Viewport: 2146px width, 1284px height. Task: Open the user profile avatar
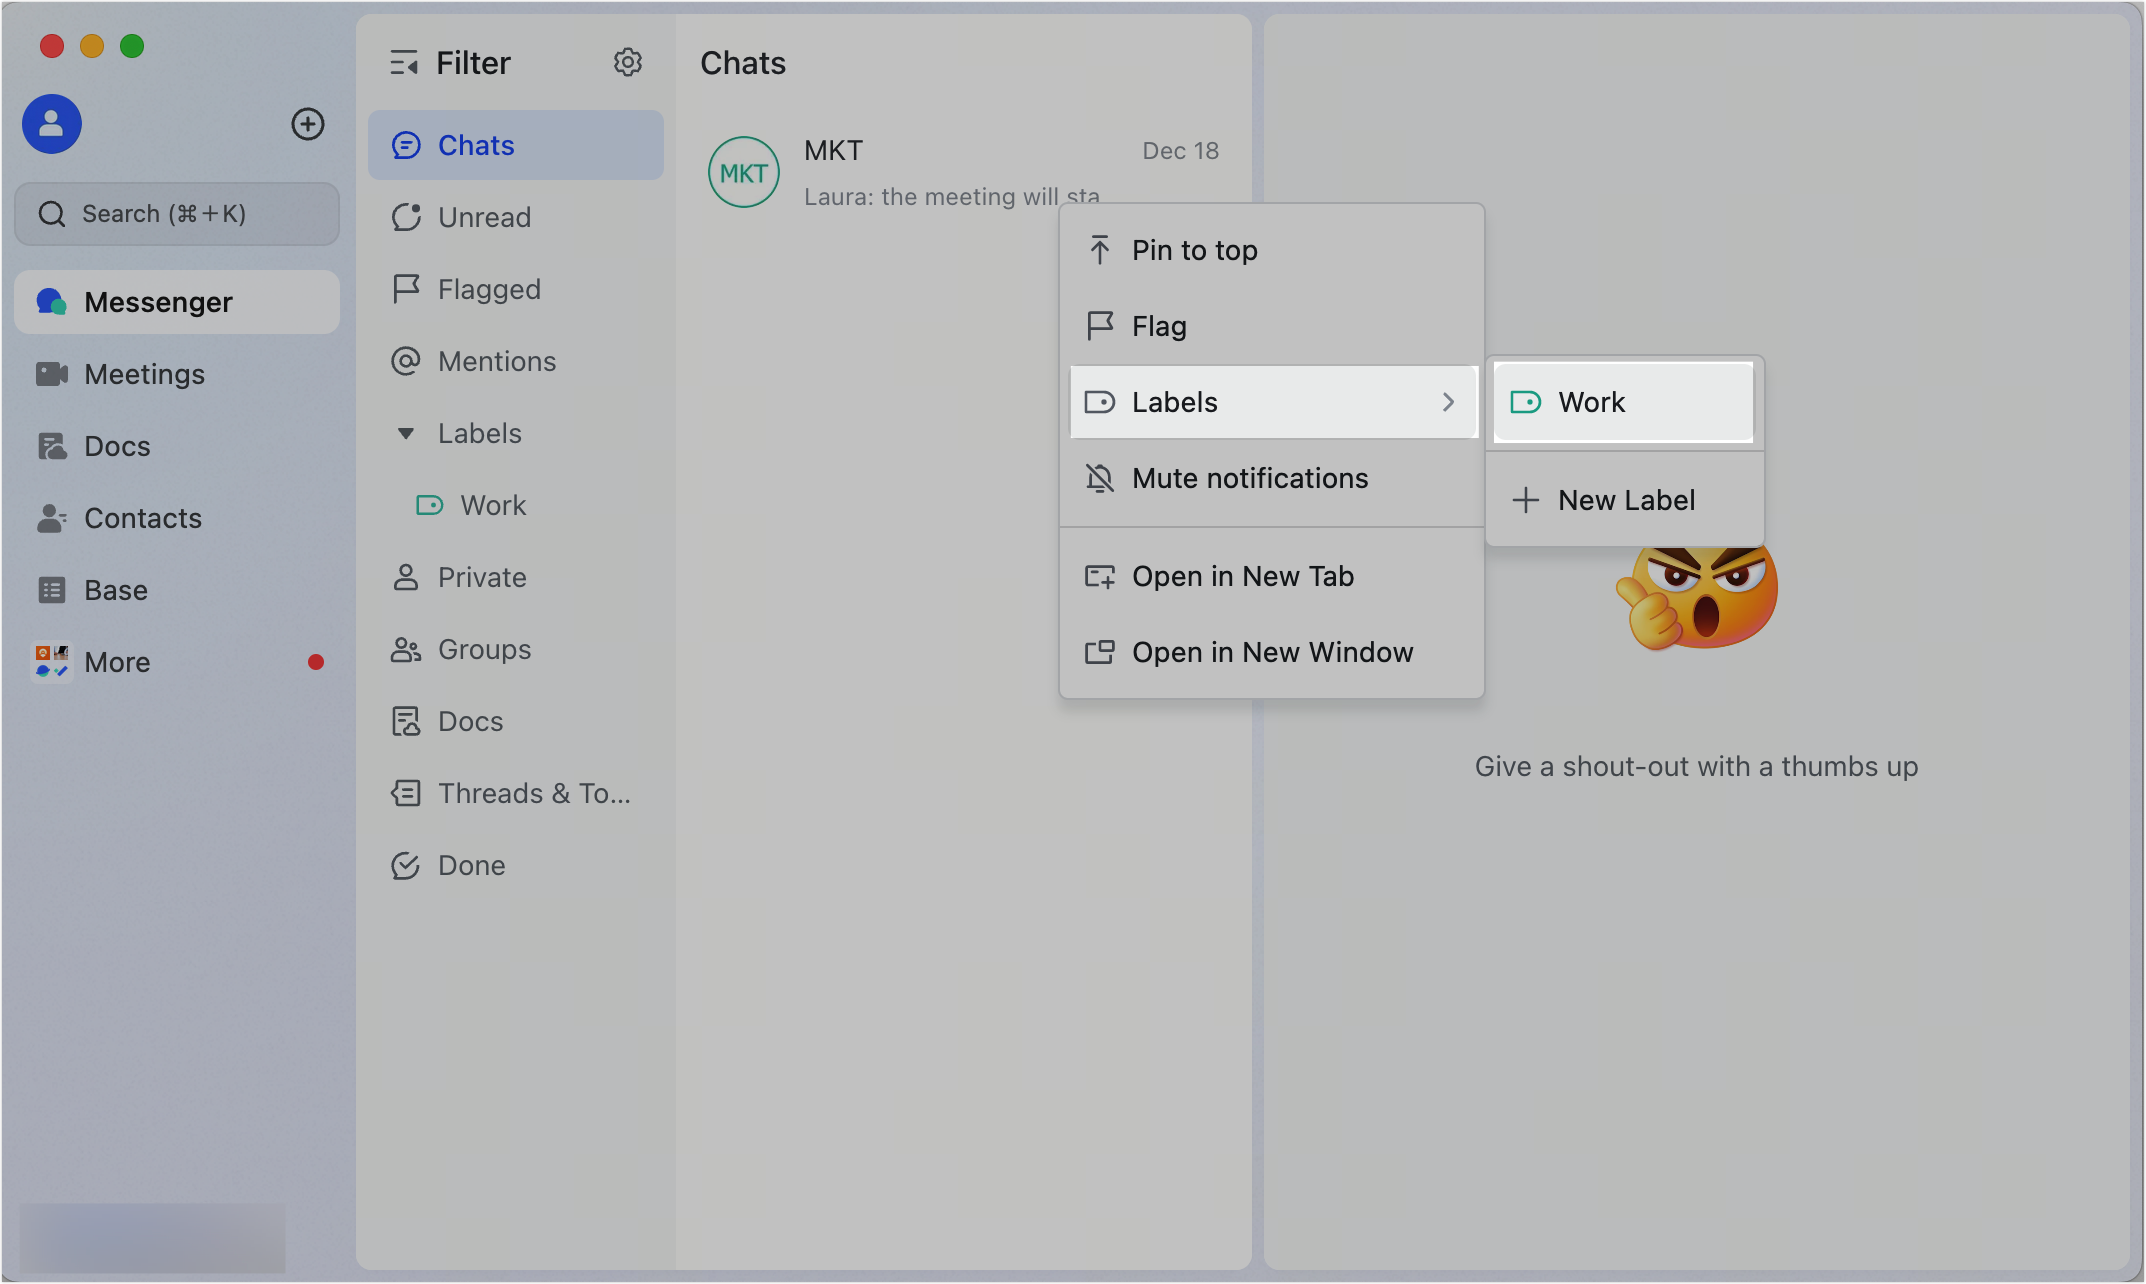(x=52, y=124)
